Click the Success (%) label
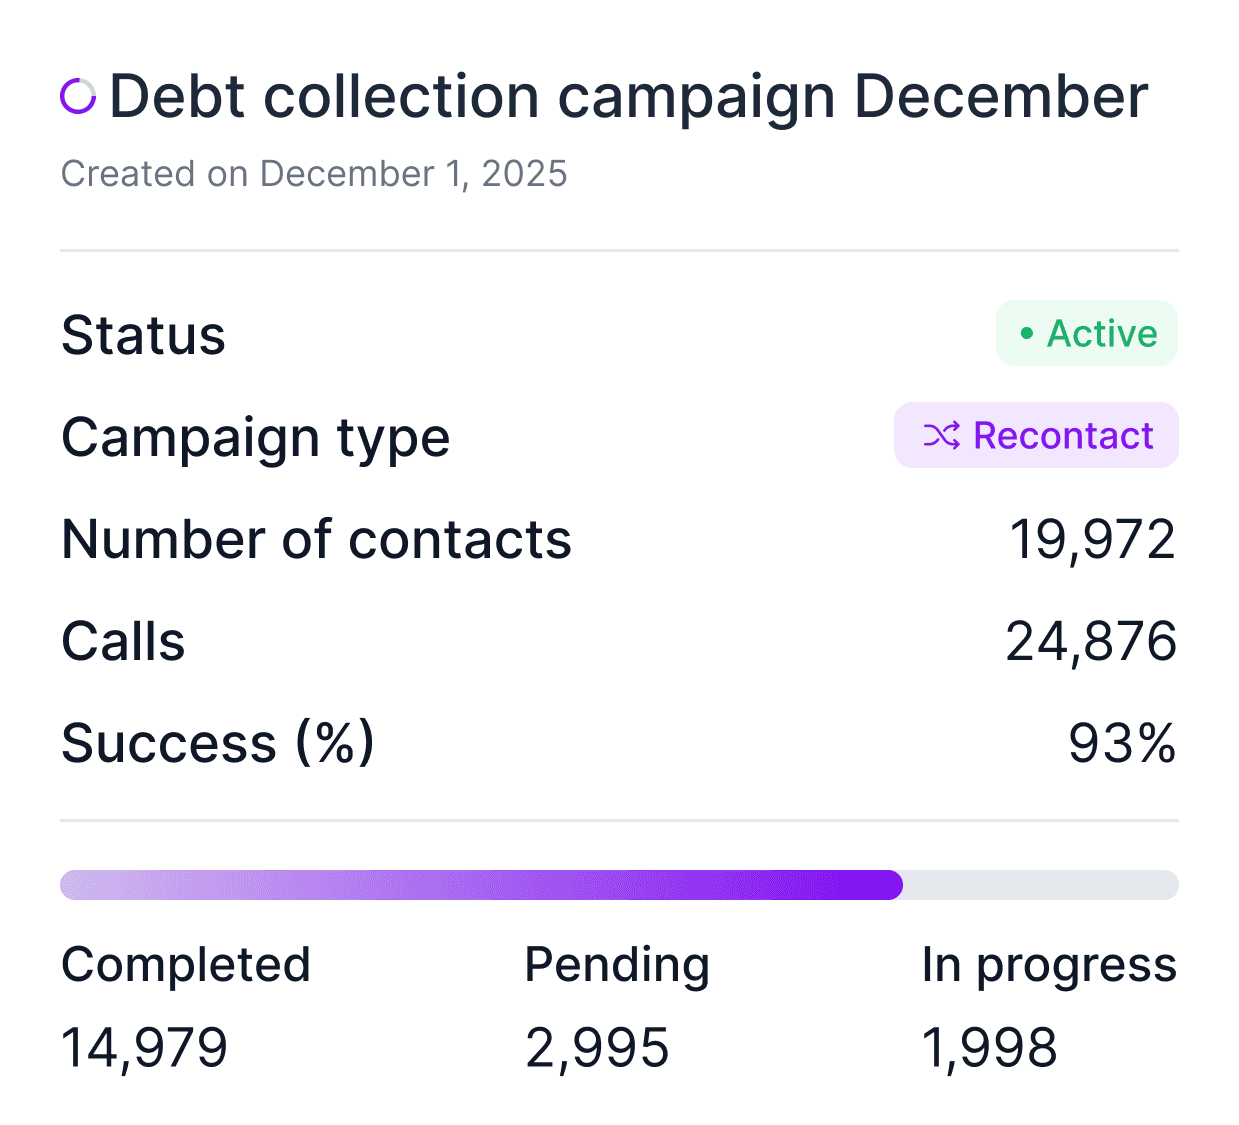The width and height of the screenshot is (1239, 1125). coord(218,743)
